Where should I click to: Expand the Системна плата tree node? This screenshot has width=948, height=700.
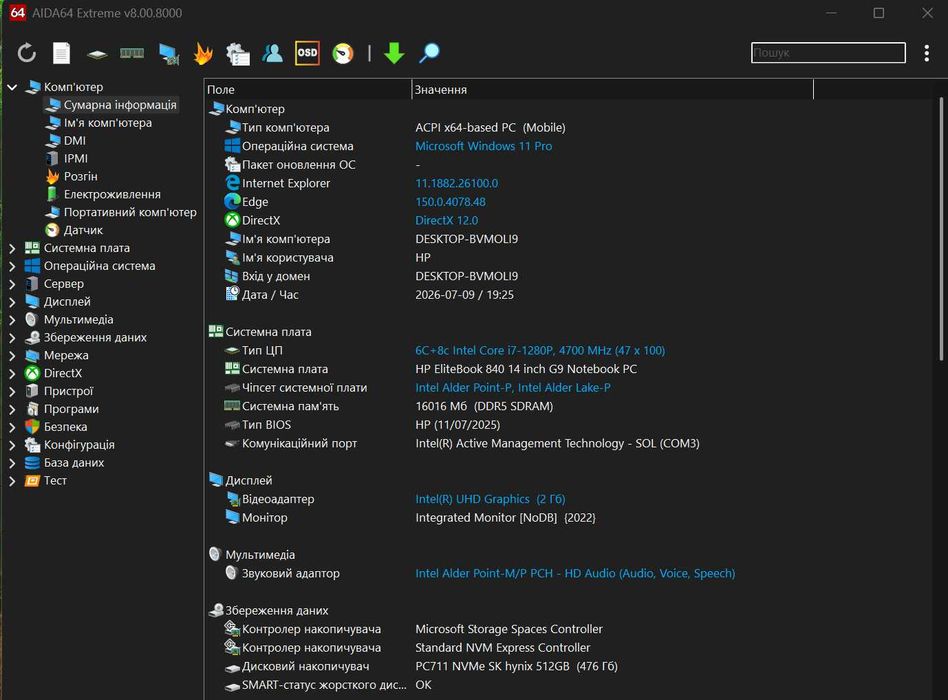[x=12, y=248]
